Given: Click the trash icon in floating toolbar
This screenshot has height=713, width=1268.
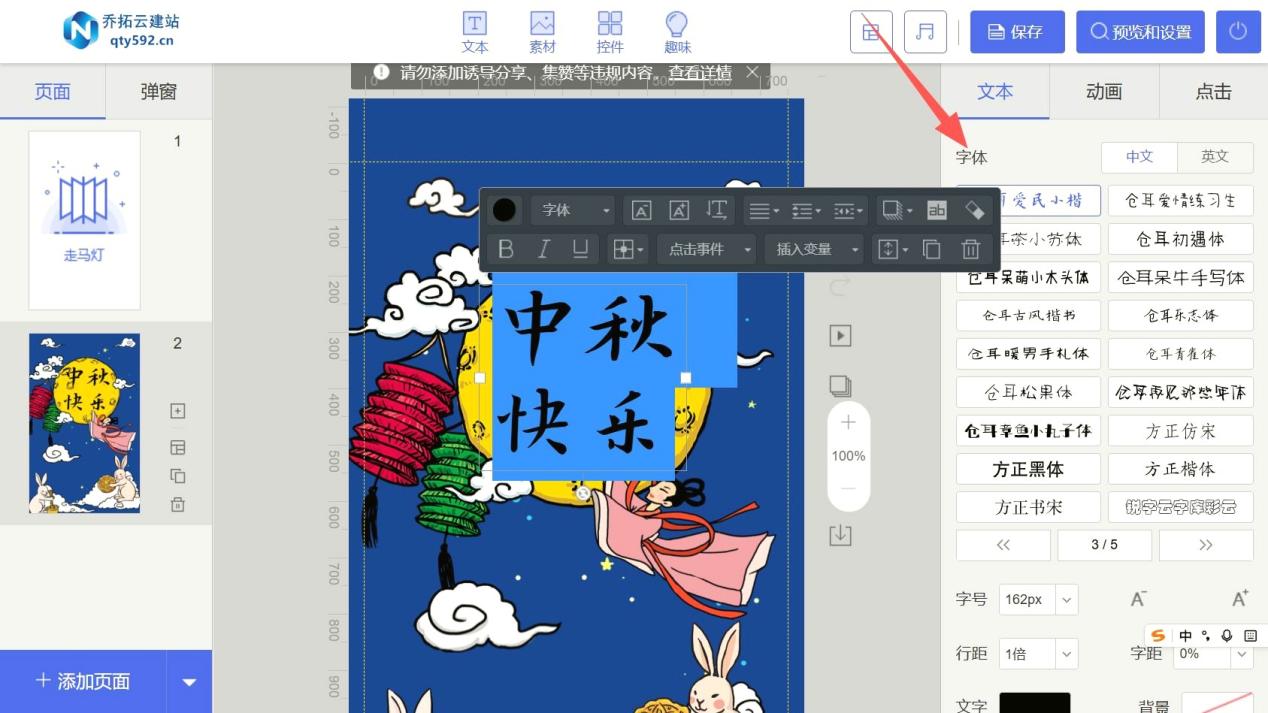Looking at the screenshot, I should point(970,249).
